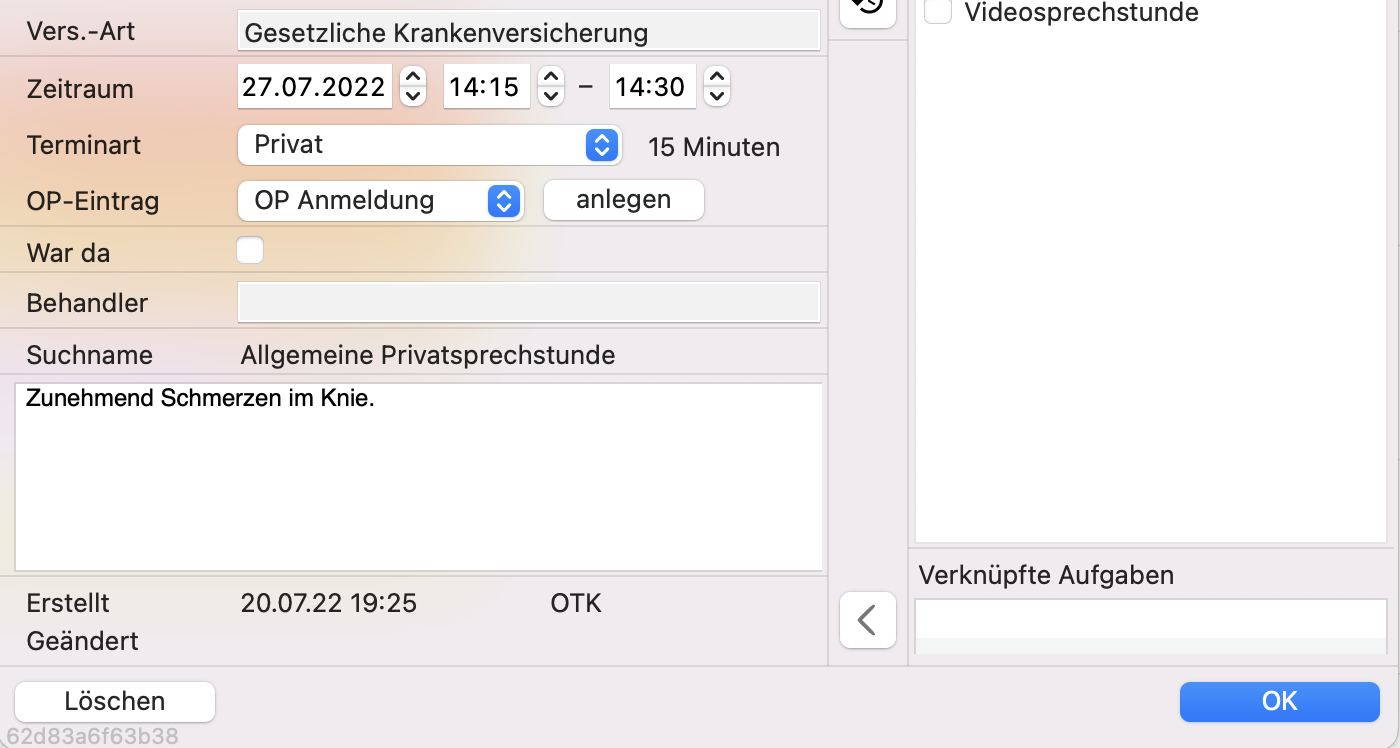
Task: Click the Vers.-Art insurance field
Action: click(528, 32)
